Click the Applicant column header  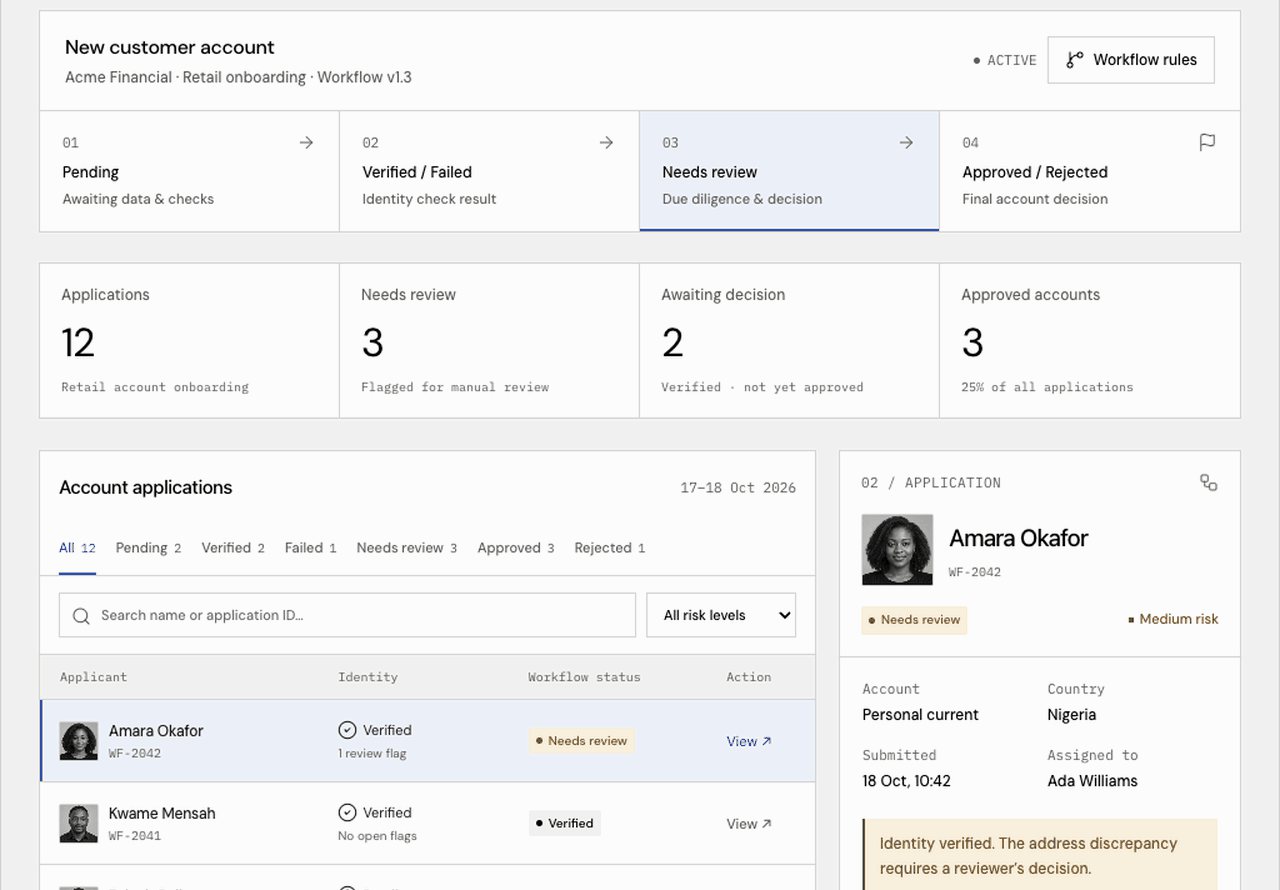[93, 677]
